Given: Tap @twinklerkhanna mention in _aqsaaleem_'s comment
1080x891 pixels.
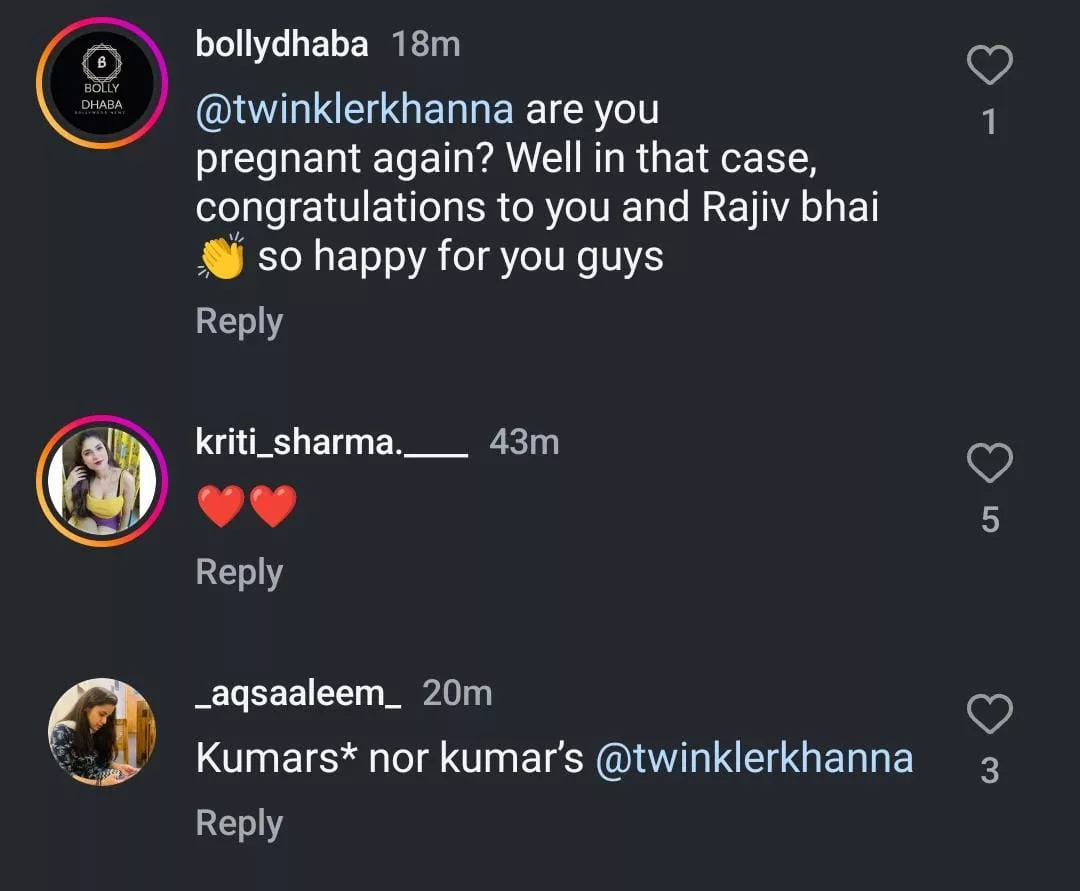Looking at the screenshot, I should [754, 759].
